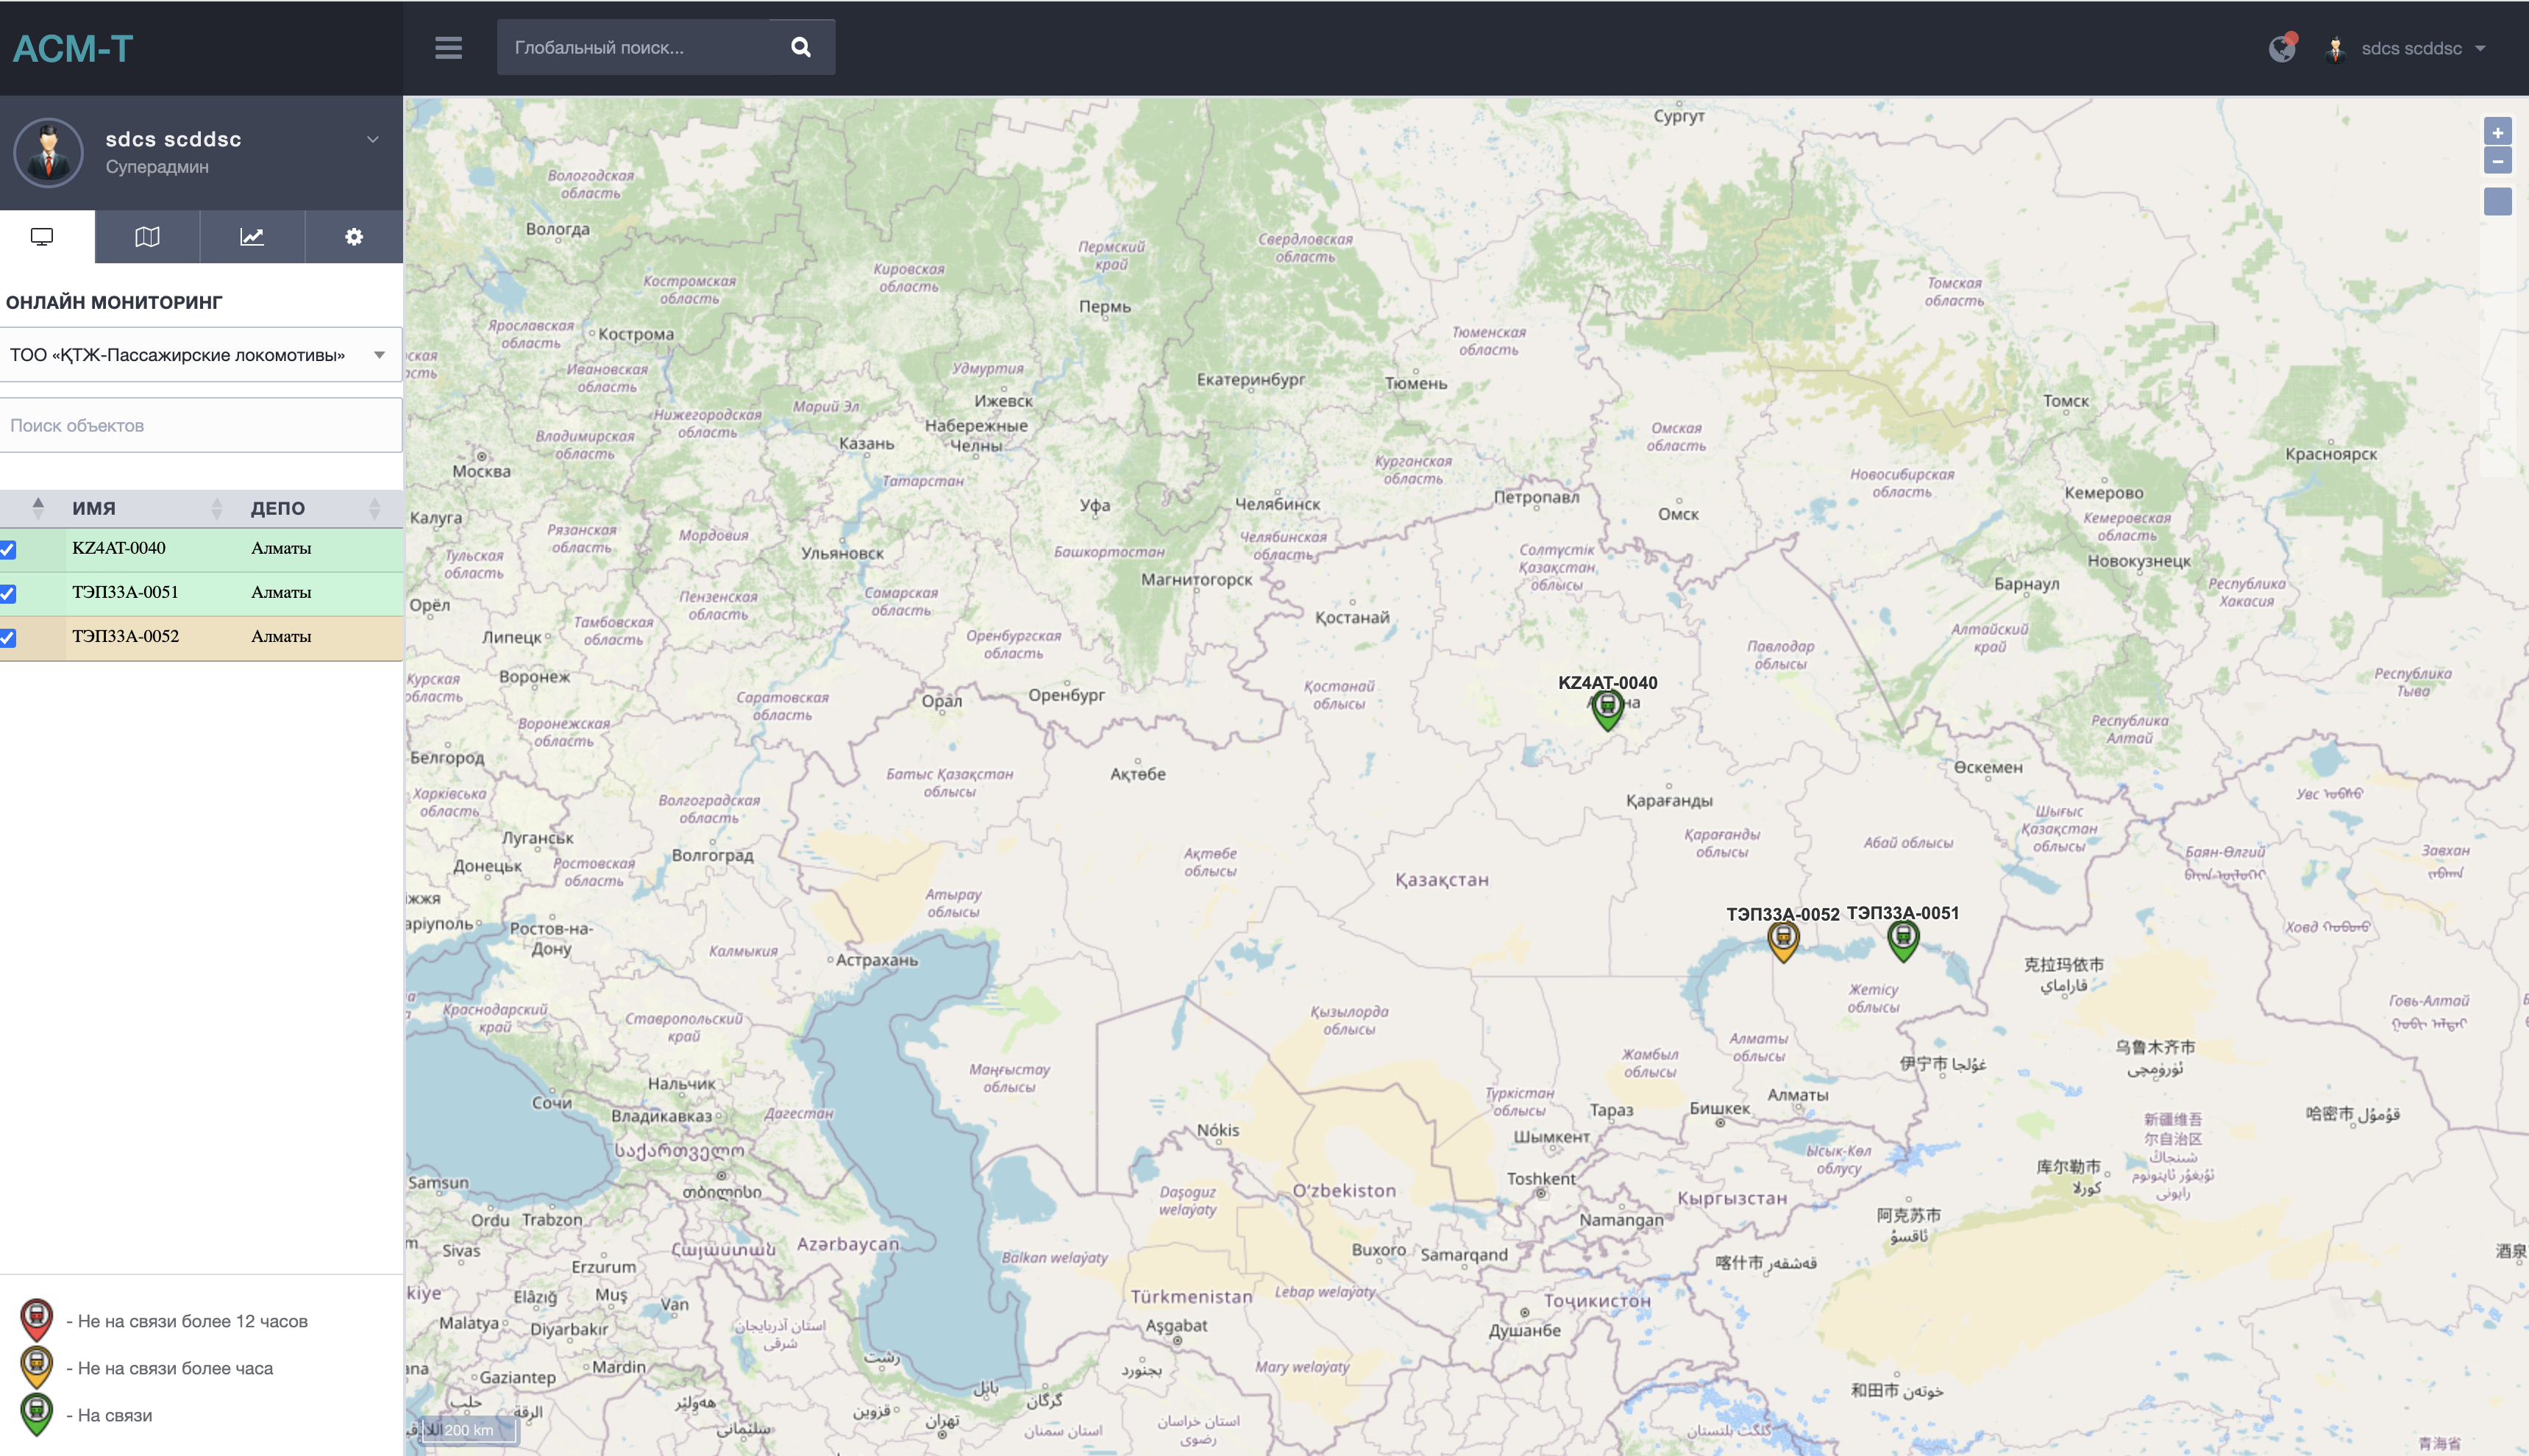Screen dimensions: 2529x1456
Task: Open the chart statistics tab
Action: [252, 237]
